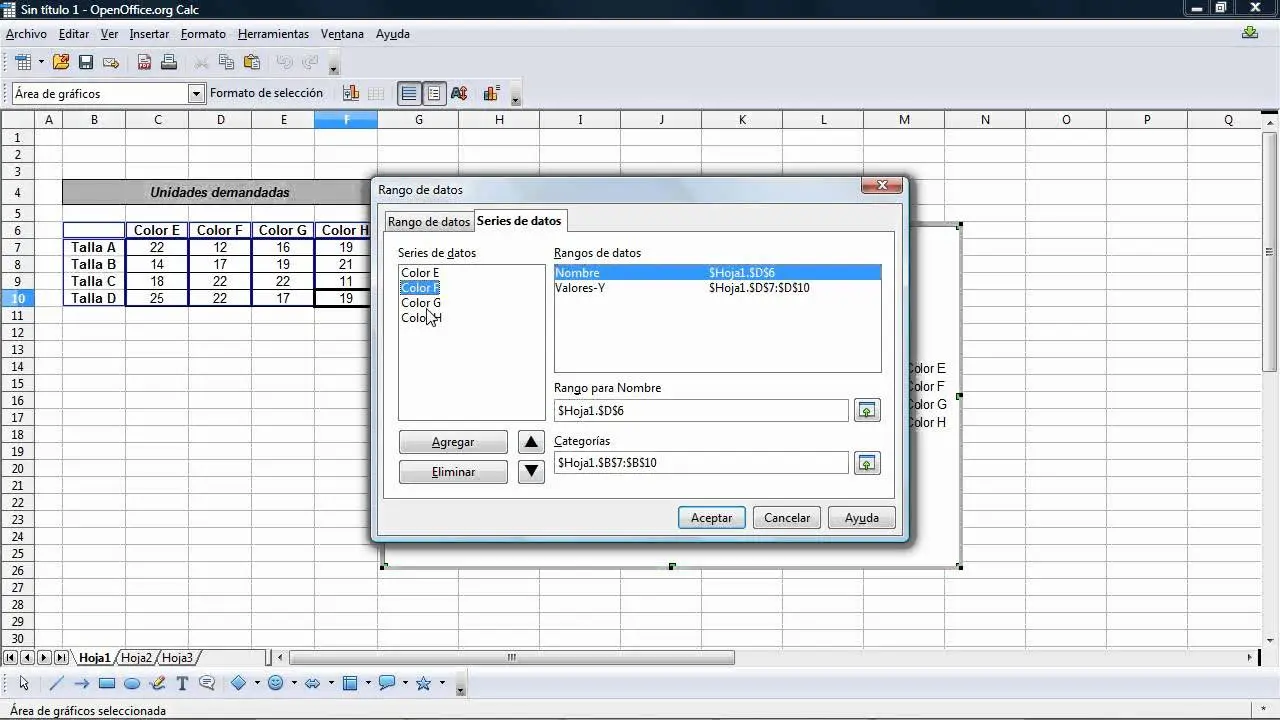Select the Line drawing tool

click(56, 684)
